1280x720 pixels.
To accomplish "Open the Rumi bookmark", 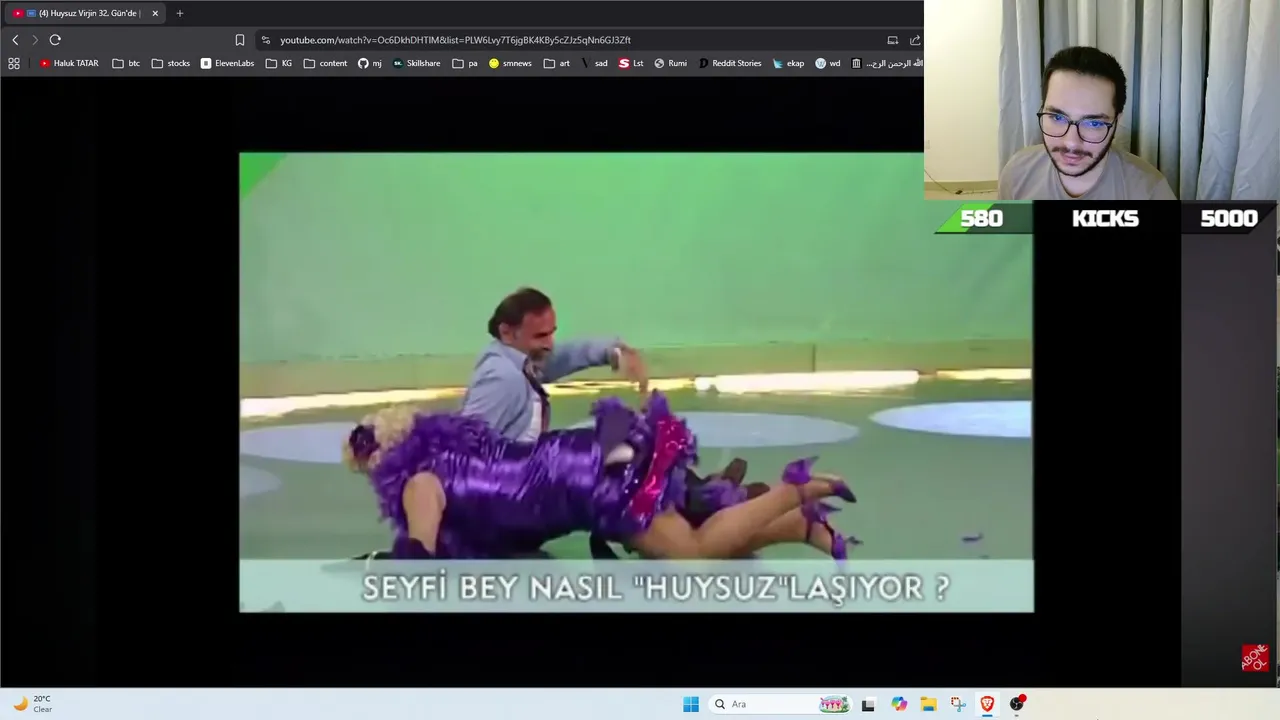I will point(670,63).
